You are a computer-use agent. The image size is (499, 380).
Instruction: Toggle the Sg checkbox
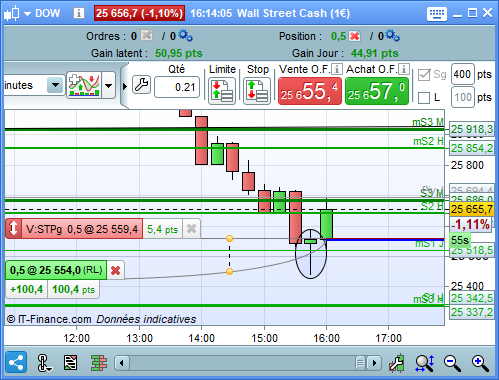click(424, 75)
